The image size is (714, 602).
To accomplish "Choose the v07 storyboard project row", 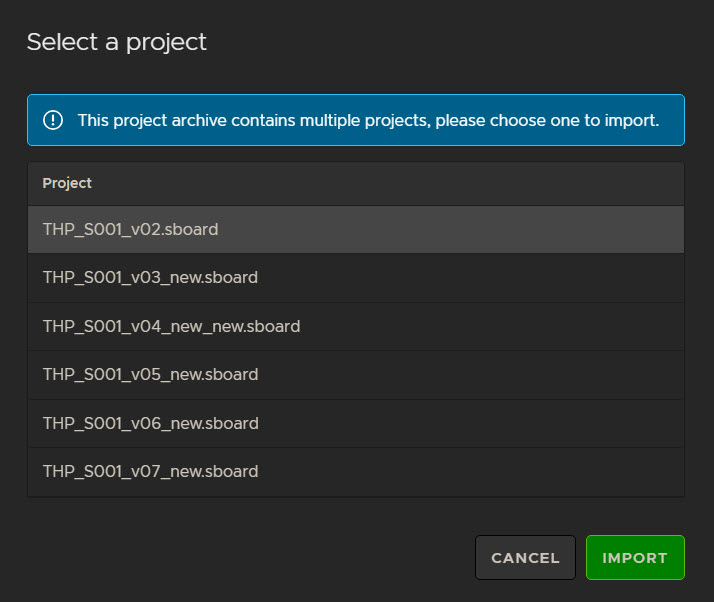I will [x=150, y=471].
